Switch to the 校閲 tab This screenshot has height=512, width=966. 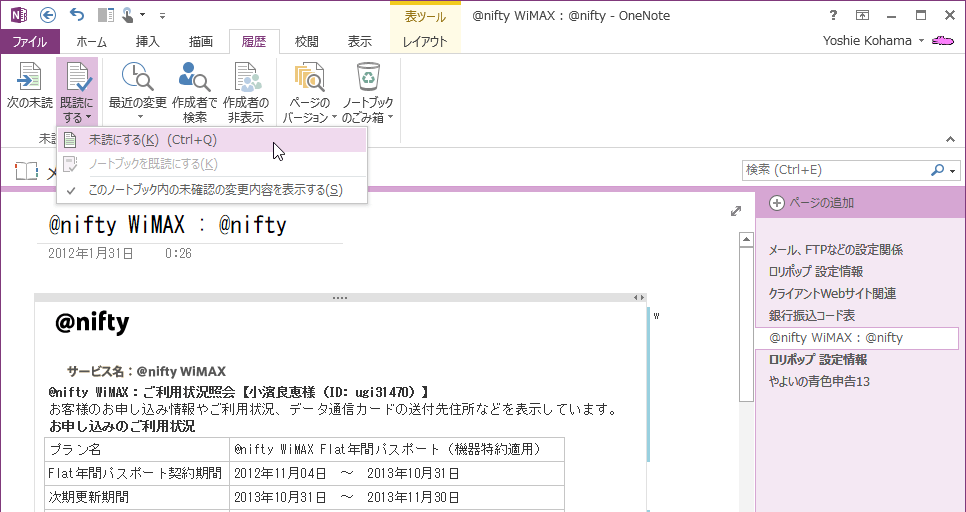coord(306,41)
